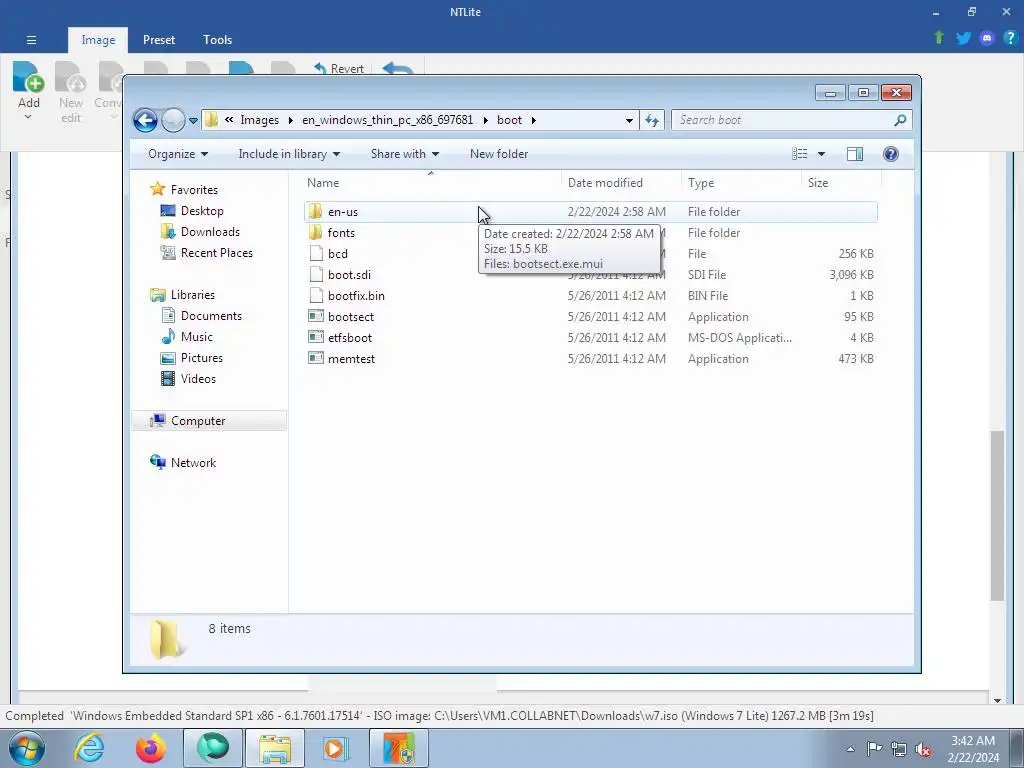1024x768 pixels.
Task: Click the Images path segment
Action: point(259,120)
